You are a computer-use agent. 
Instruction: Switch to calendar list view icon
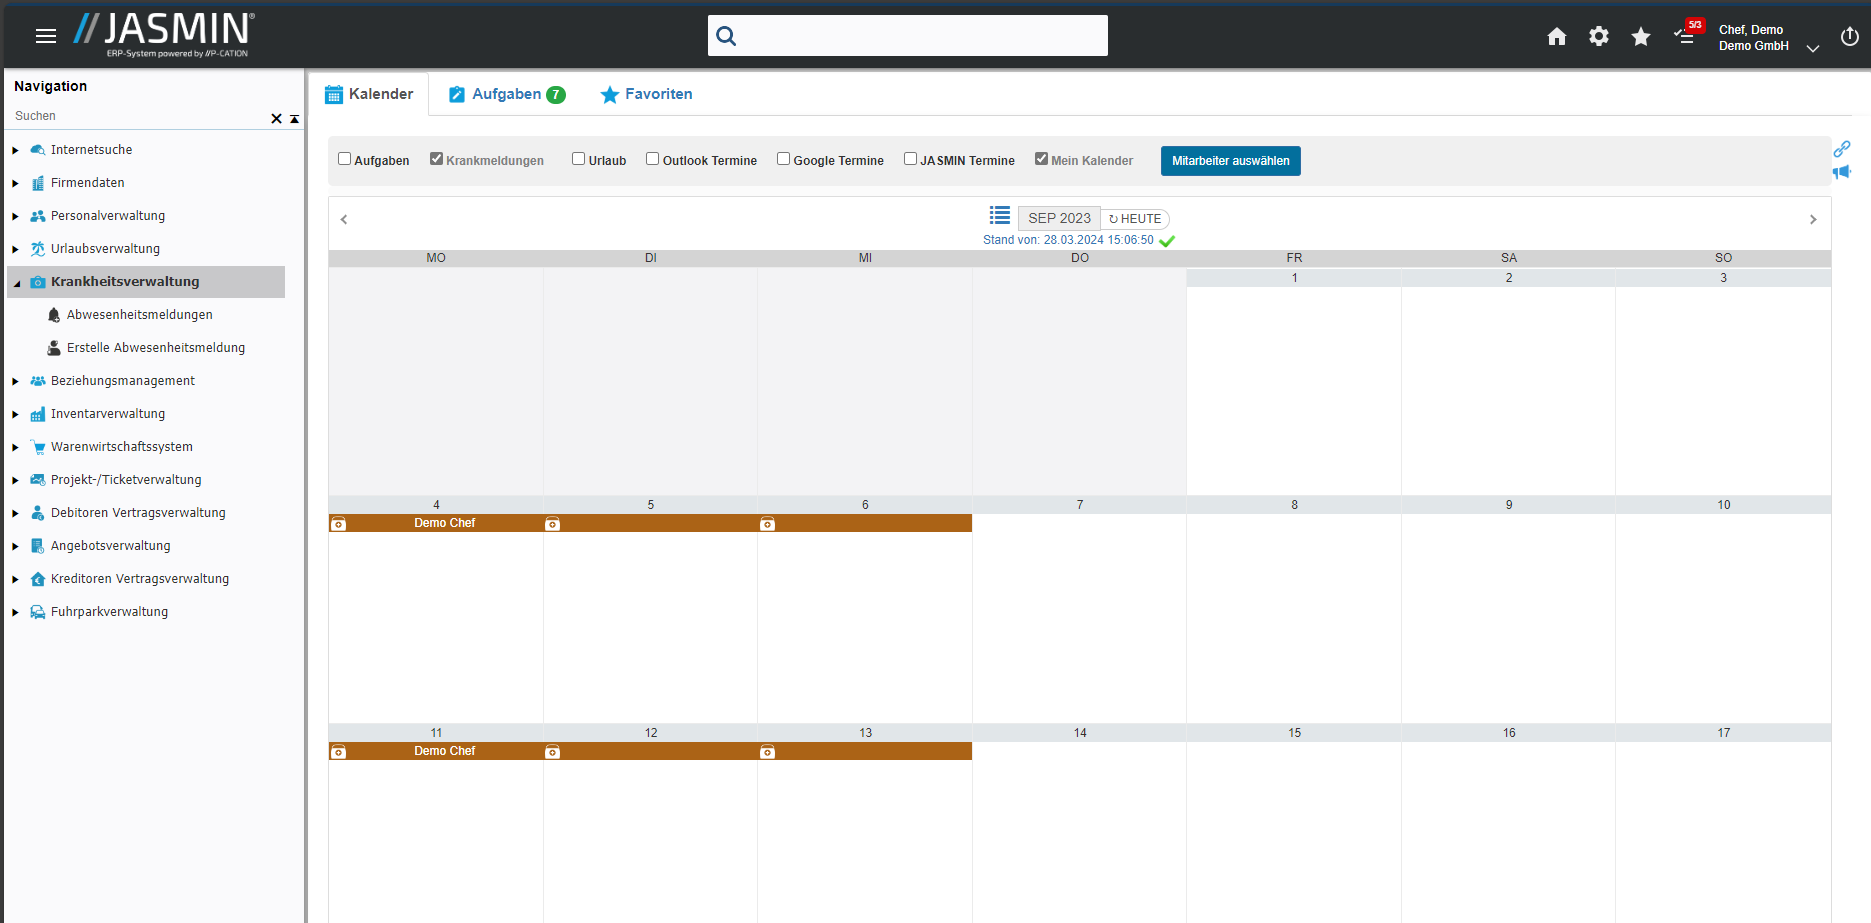pos(999,216)
